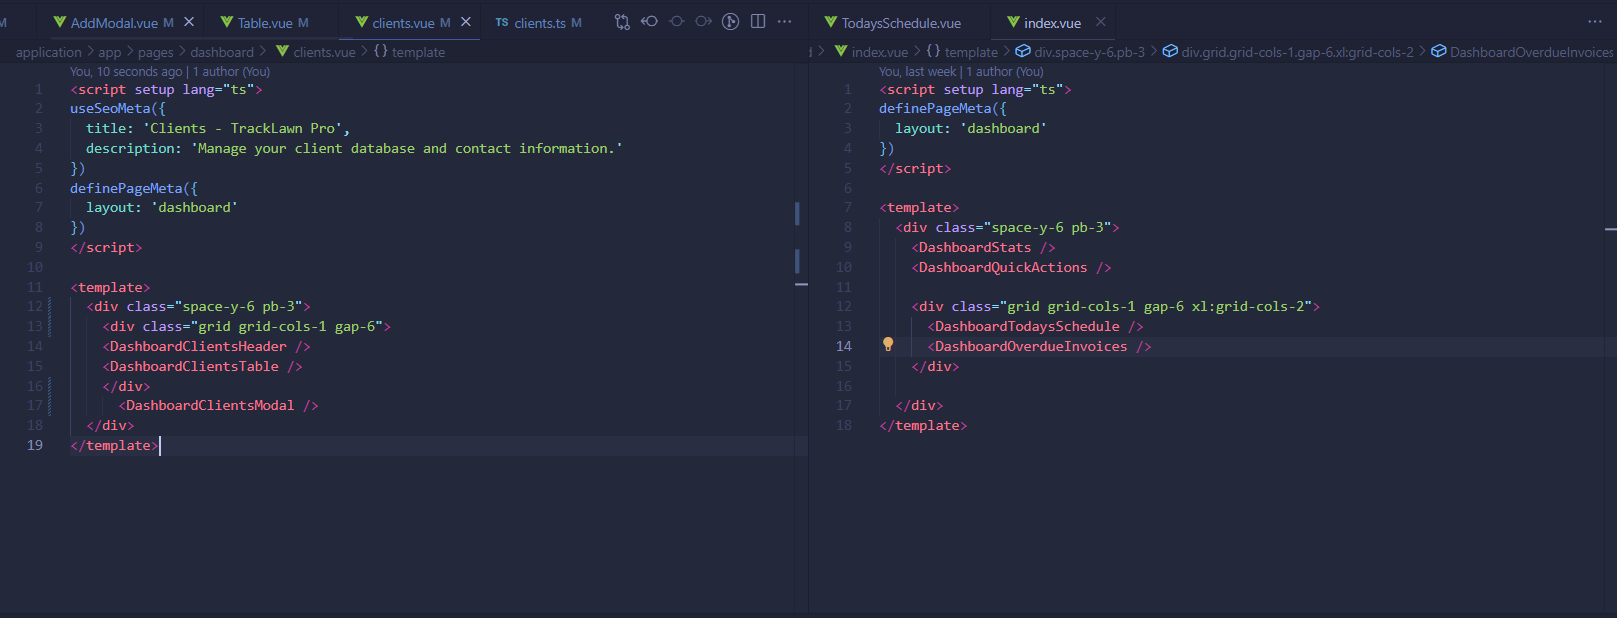
Task: Click 'dashboard' breadcrumb segment
Action: point(222,52)
